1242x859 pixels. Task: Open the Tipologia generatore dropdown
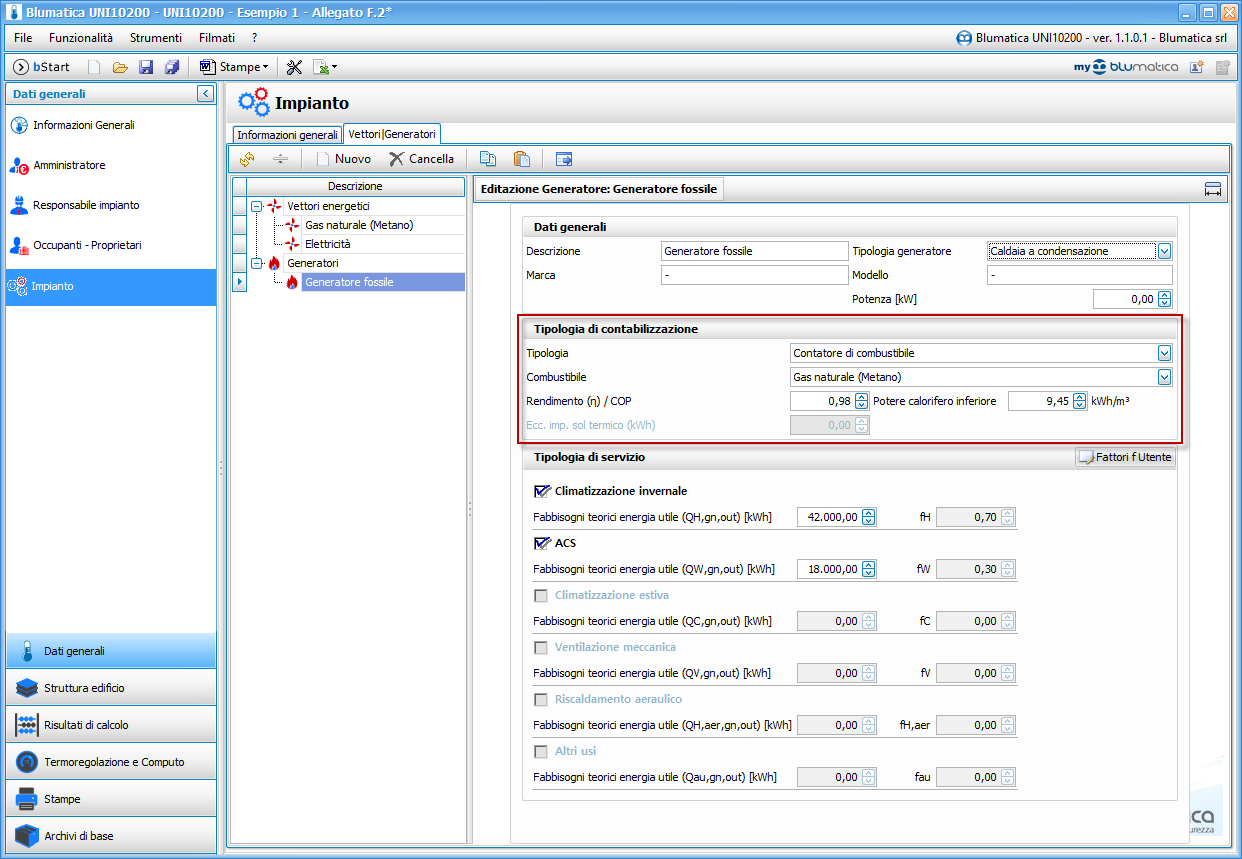[1164, 251]
